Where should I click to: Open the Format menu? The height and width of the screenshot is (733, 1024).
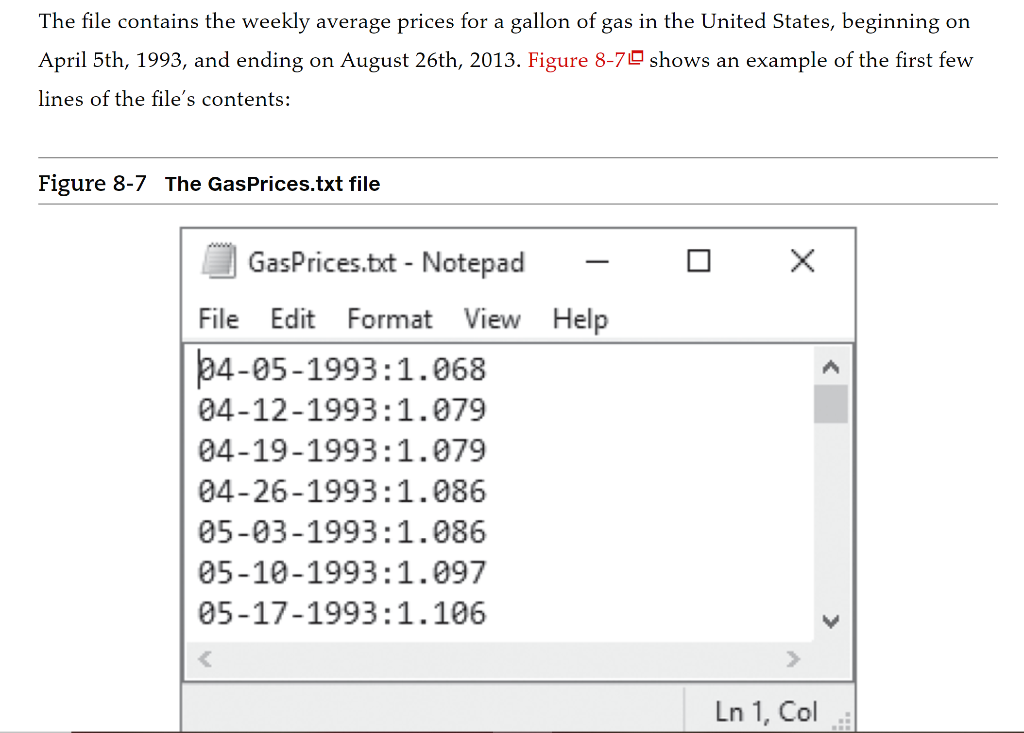(x=389, y=319)
